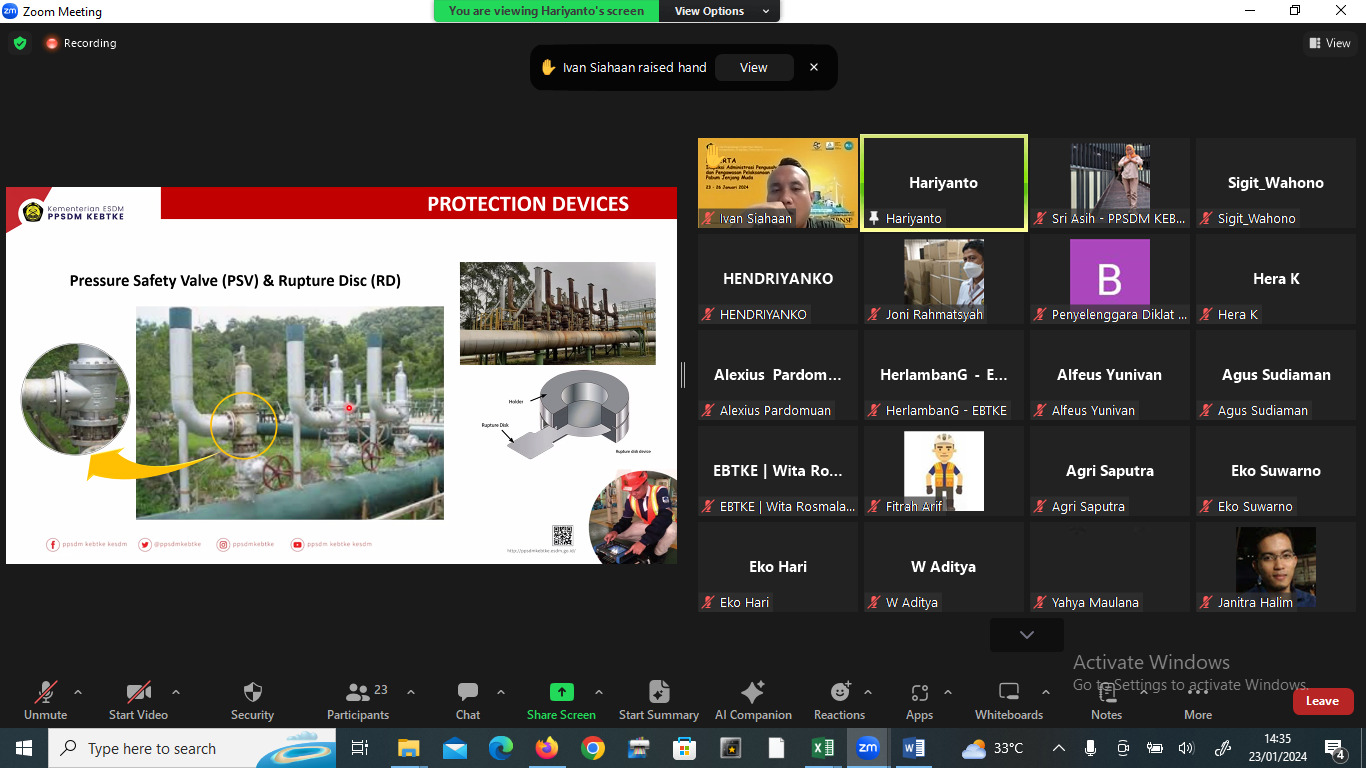
Task: Open Excel from the taskbar
Action: pos(822,748)
